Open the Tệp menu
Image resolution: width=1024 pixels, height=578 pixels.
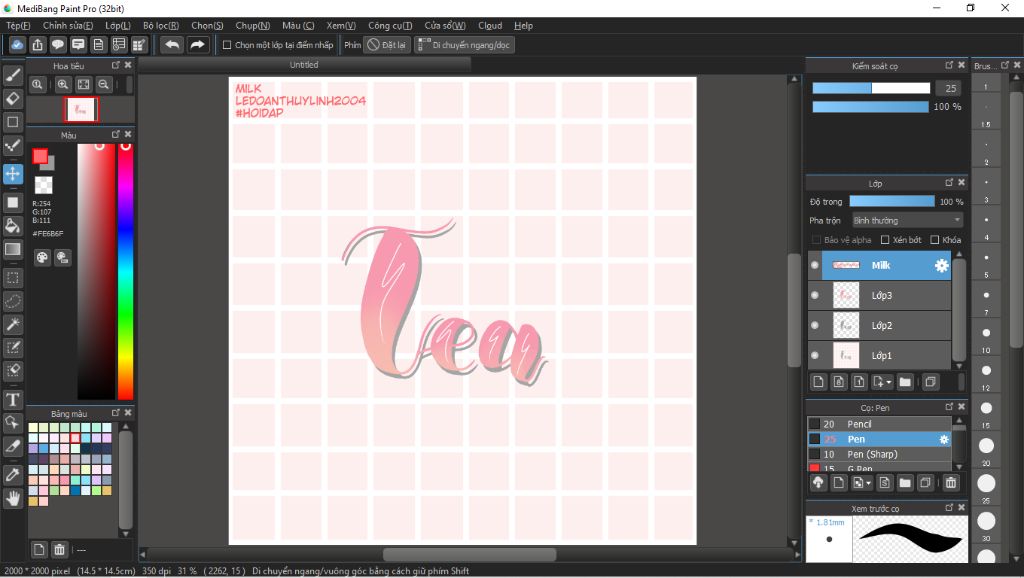point(18,25)
